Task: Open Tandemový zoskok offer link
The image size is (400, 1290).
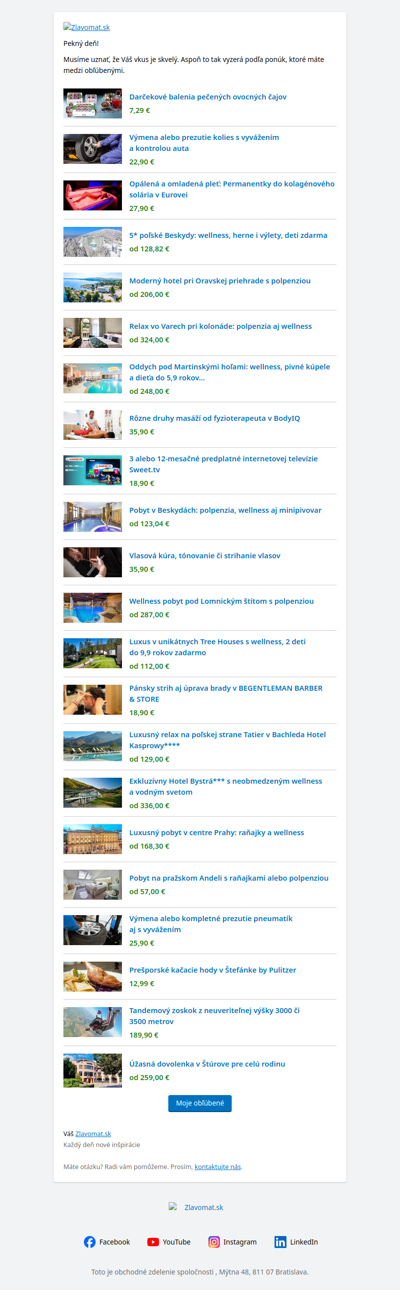Action: tap(214, 1016)
